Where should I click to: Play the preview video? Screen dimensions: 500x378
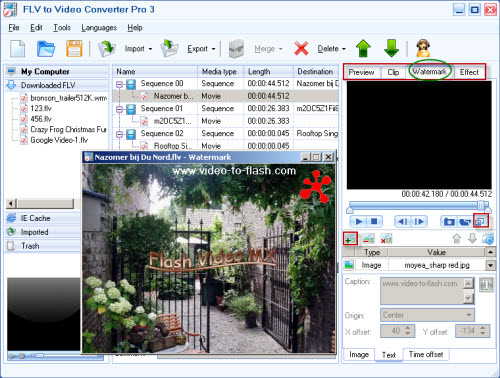tap(359, 221)
